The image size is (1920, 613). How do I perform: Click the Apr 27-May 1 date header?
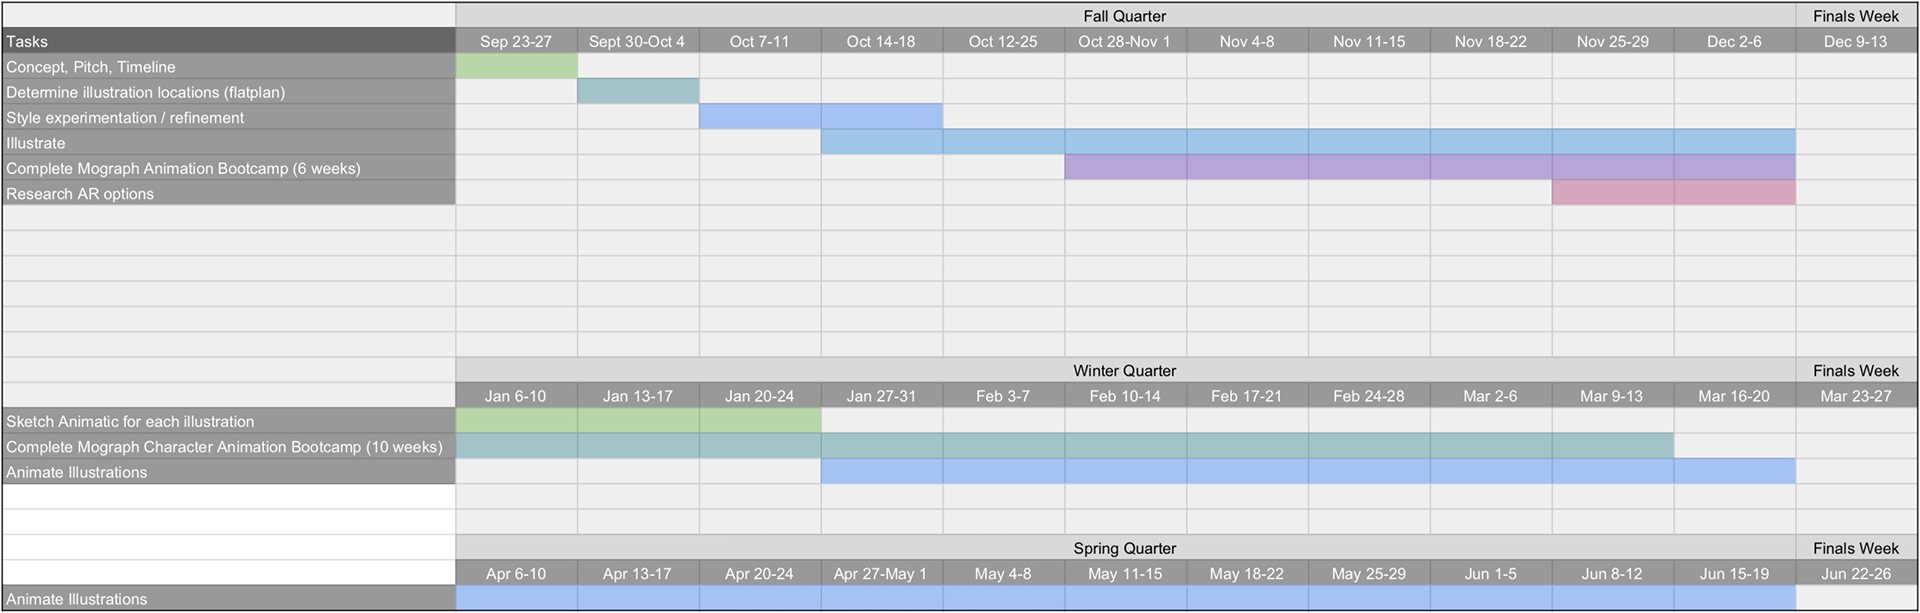pos(881,574)
